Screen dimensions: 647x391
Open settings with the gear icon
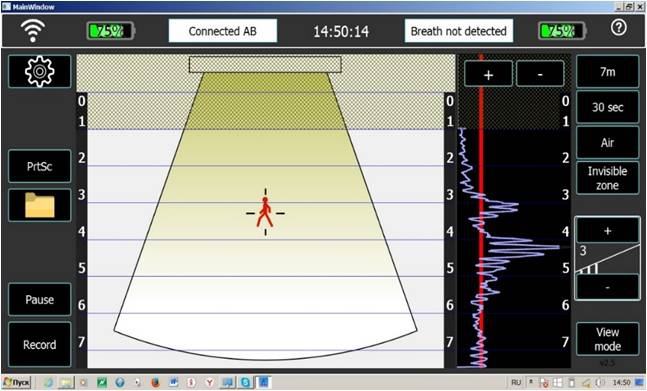coord(39,72)
